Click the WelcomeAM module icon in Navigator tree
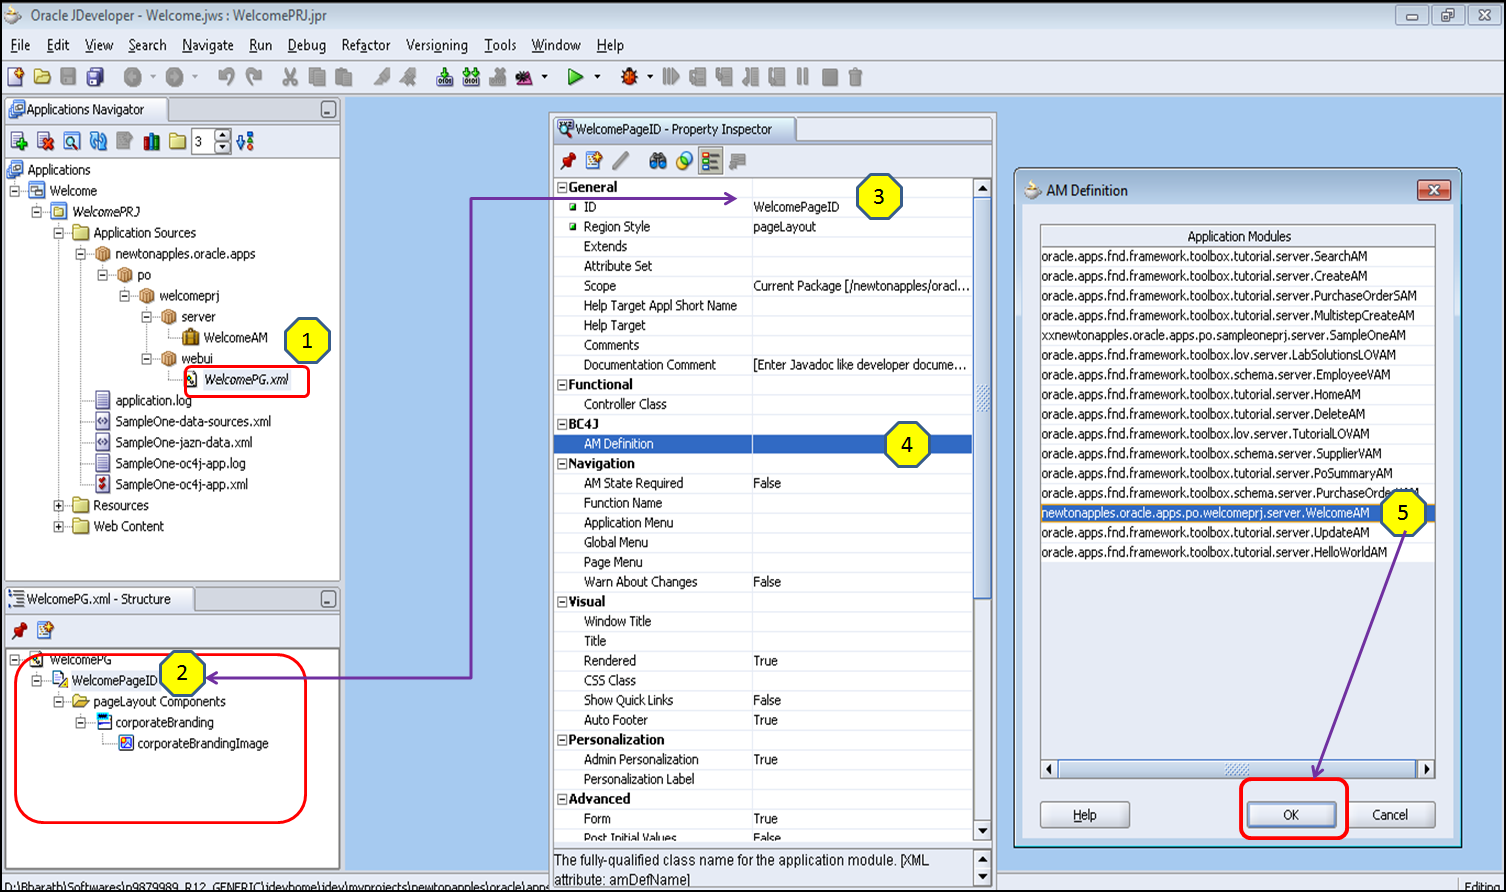Screen dimensions: 1506x892 tap(191, 337)
